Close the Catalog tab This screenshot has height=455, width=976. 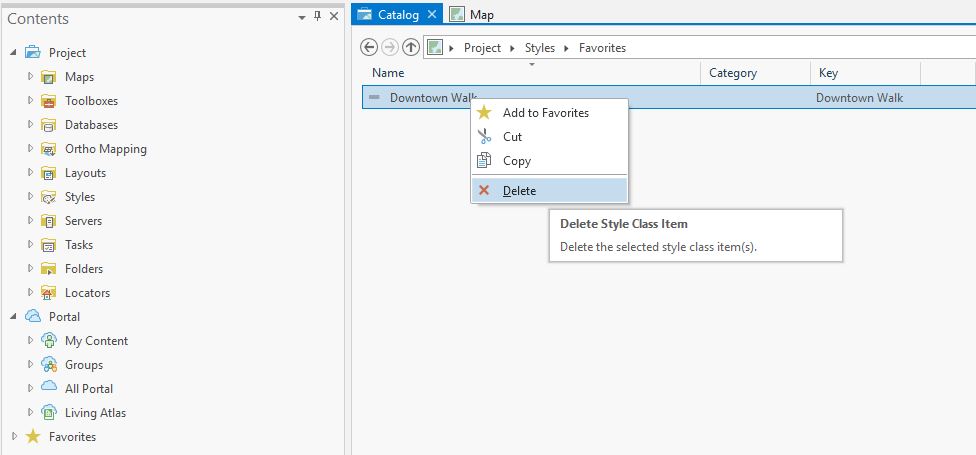pyautogui.click(x=432, y=15)
